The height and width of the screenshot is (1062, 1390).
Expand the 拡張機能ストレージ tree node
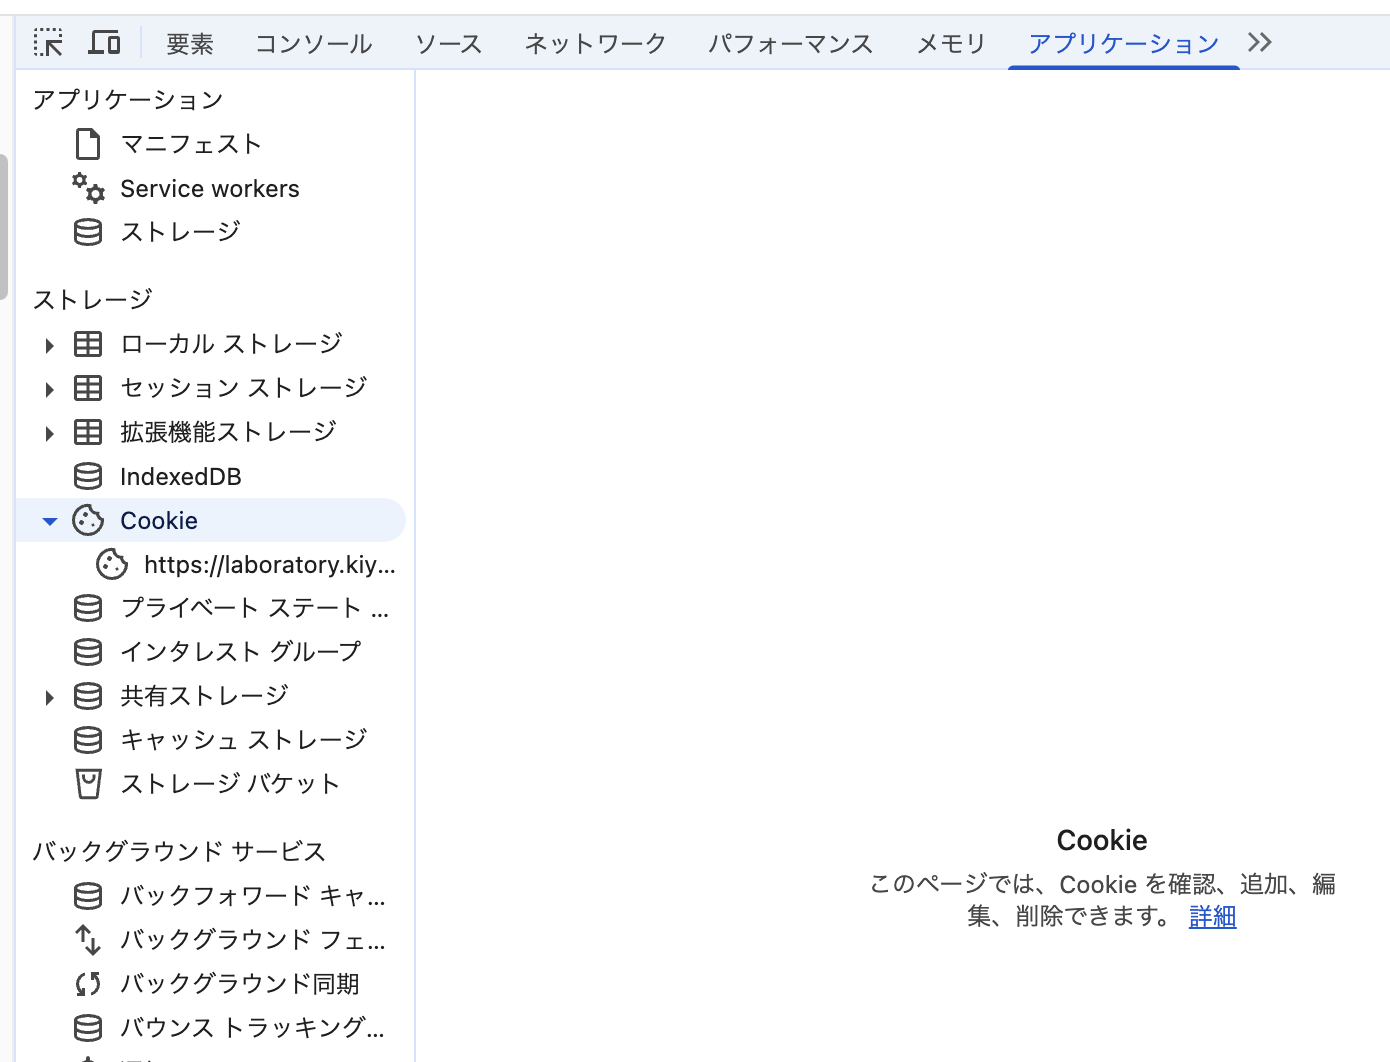49,433
